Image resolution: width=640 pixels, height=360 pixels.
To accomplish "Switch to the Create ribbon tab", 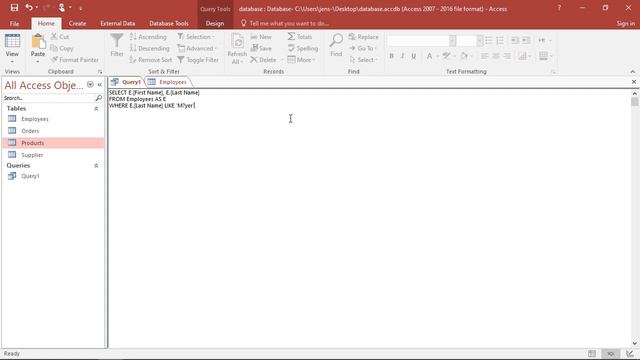I will point(77,23).
